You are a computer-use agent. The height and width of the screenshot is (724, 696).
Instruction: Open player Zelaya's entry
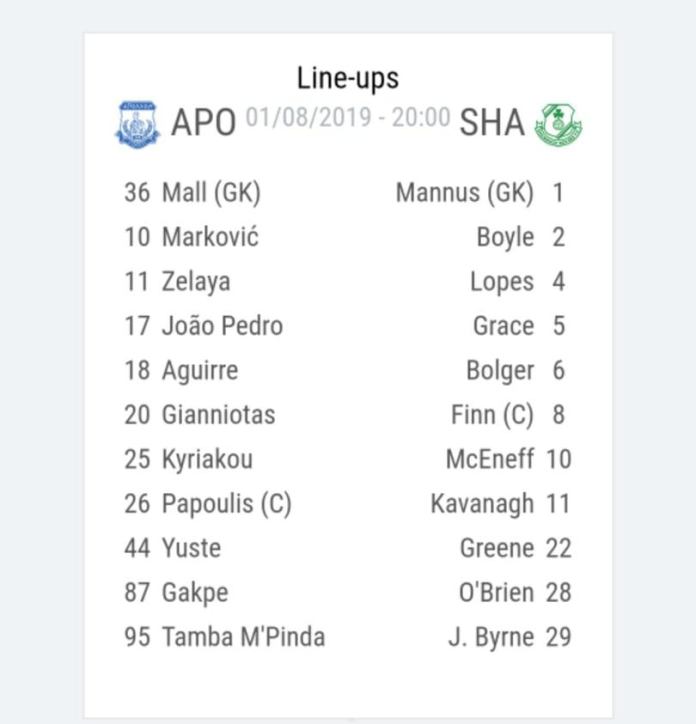[177, 282]
